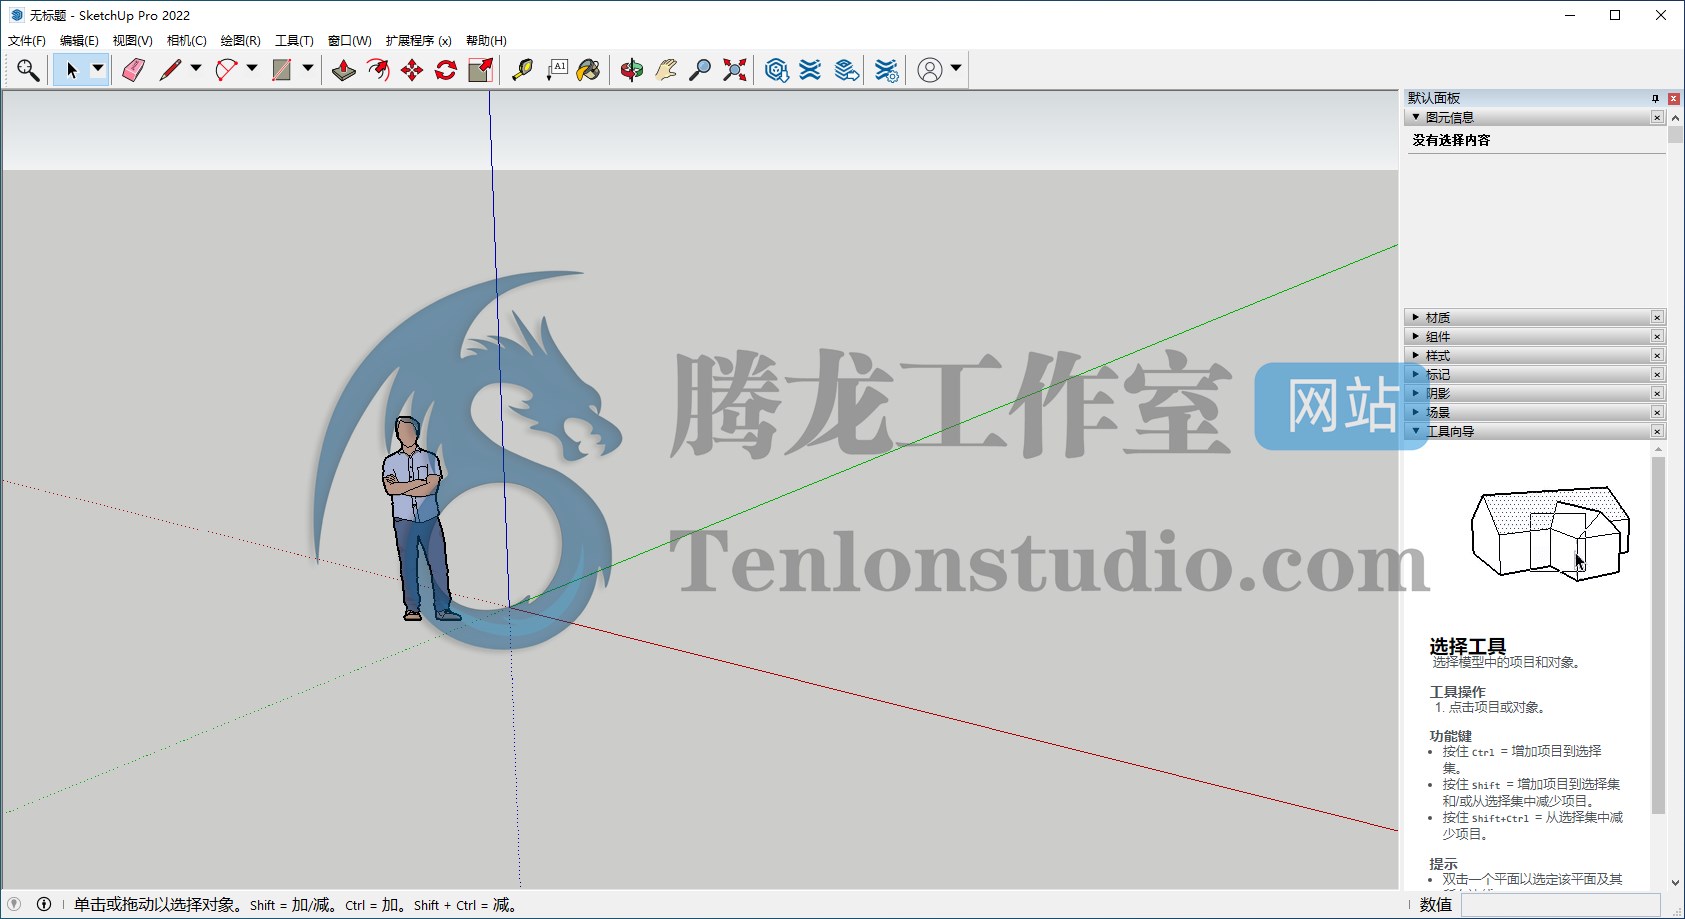Screen dimensions: 1685x919
Task: Select the pink Eraser tool
Action: coord(133,70)
